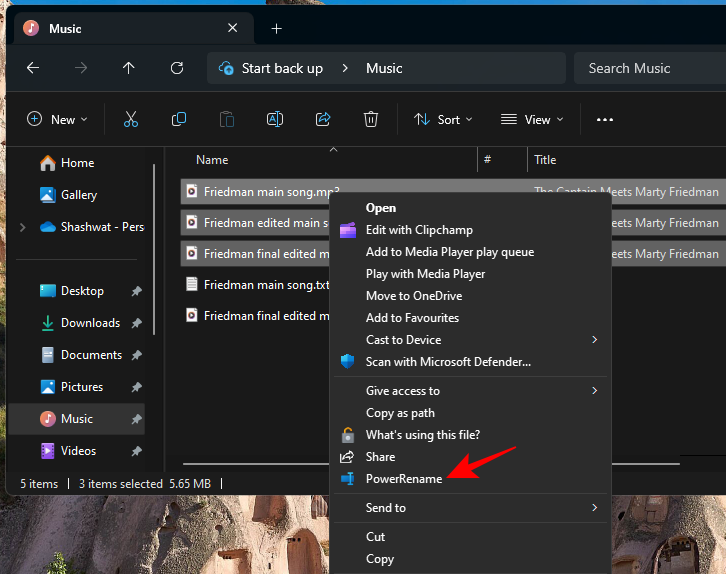
Task: Select PowerRename from the context menu
Action: tap(403, 479)
